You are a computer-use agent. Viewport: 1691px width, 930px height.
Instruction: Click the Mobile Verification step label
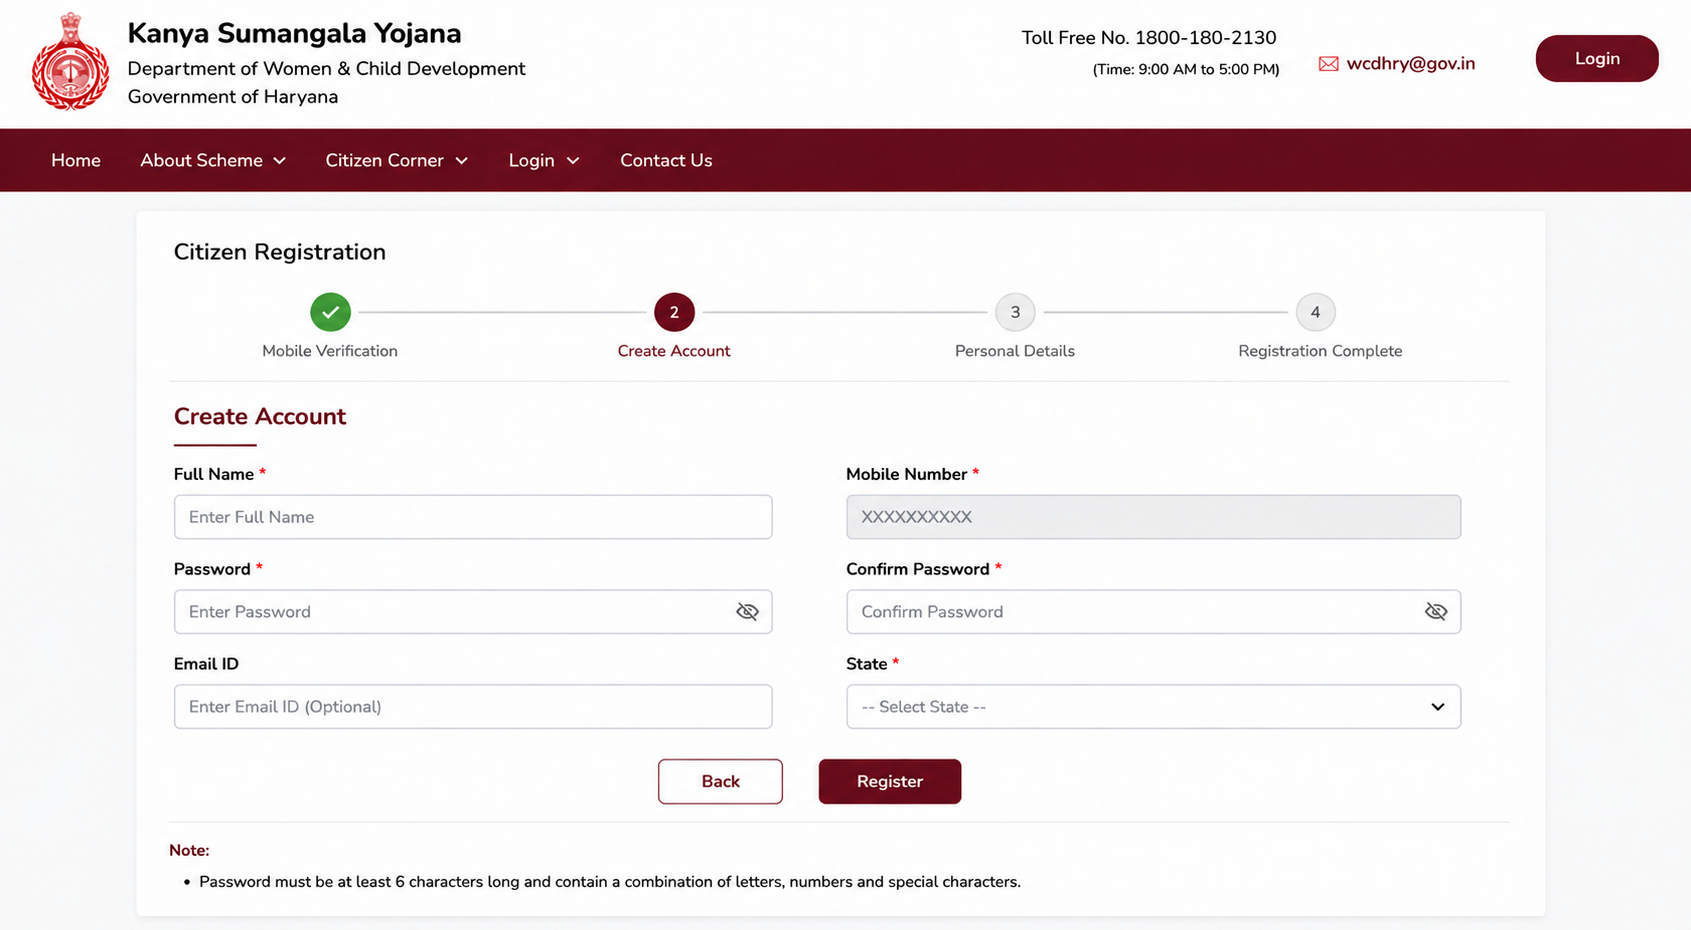tap(330, 351)
